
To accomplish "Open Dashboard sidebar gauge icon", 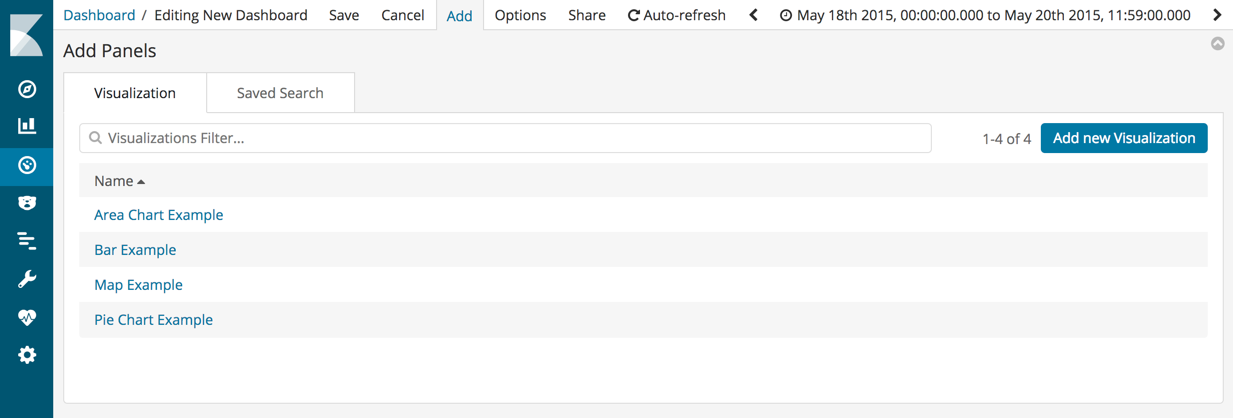I will click(27, 165).
